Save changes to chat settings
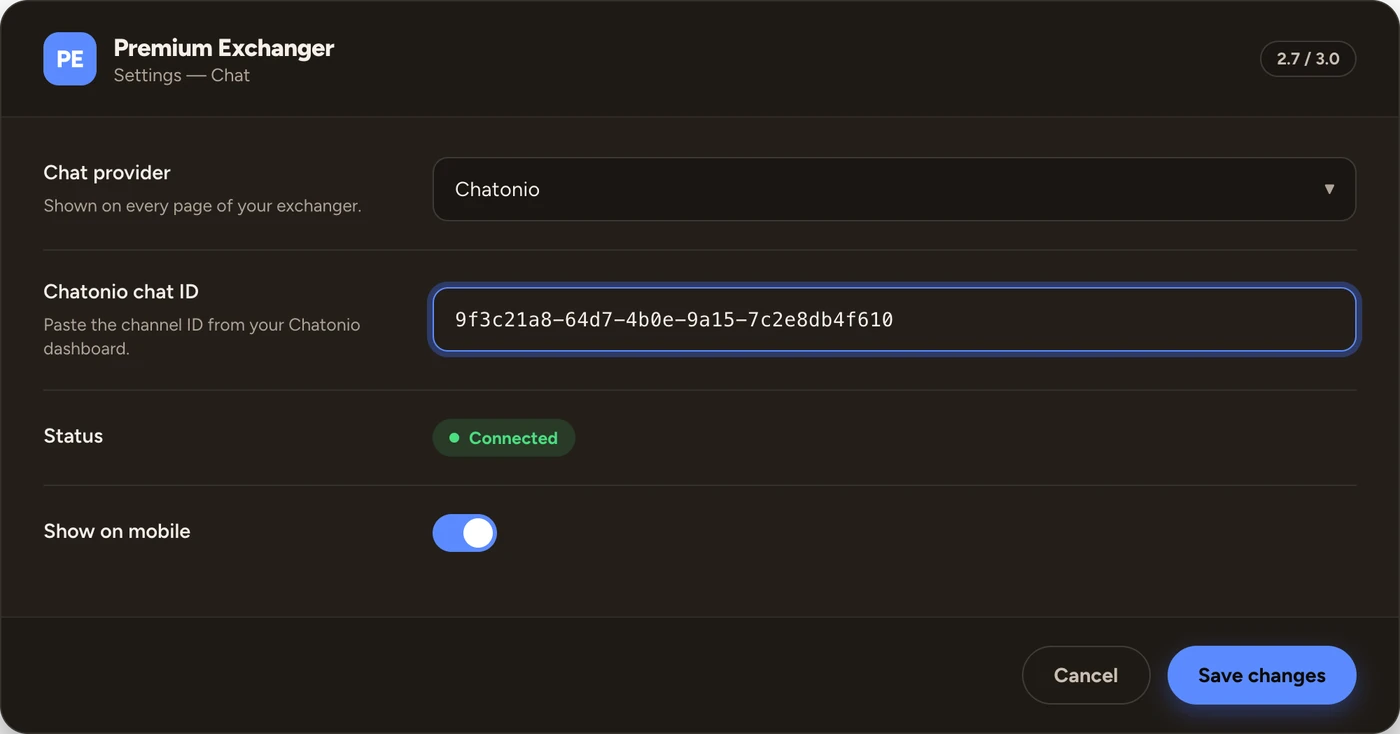This screenshot has height=734, width=1400. point(1262,675)
